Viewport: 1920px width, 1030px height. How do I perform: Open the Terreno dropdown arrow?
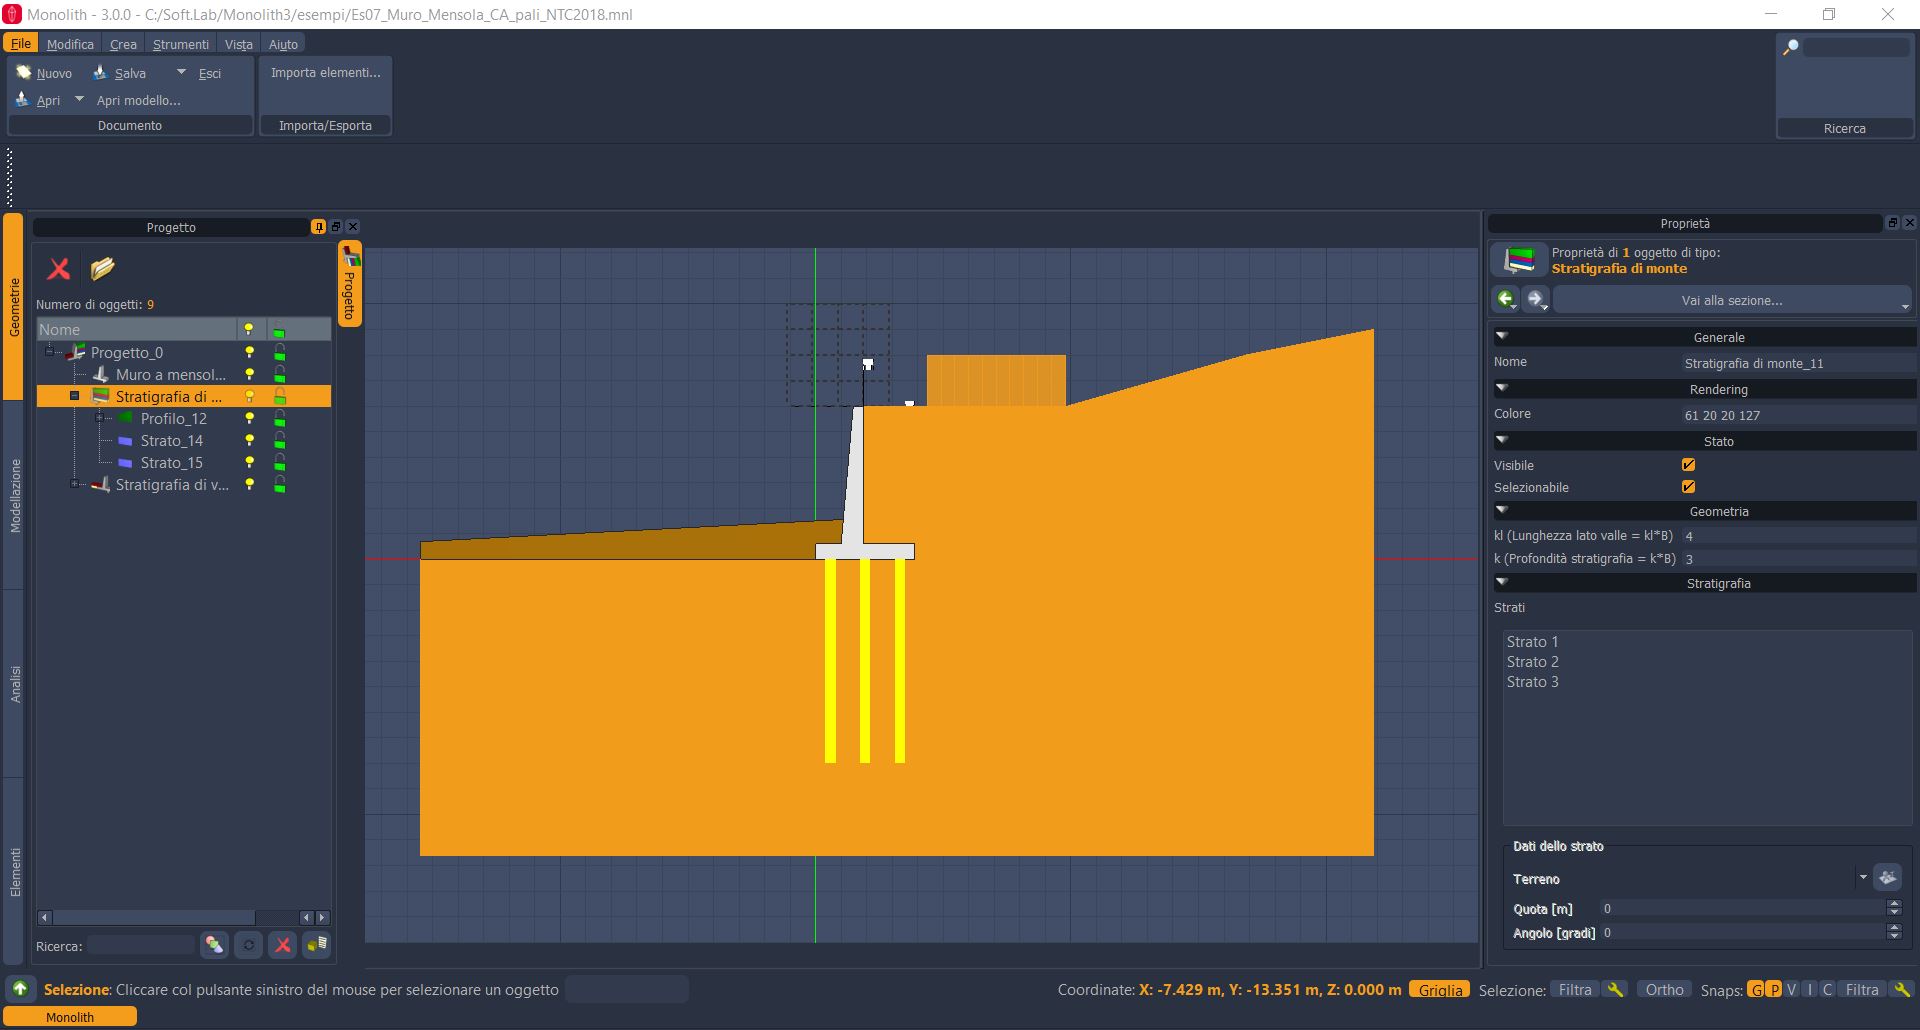(1862, 877)
